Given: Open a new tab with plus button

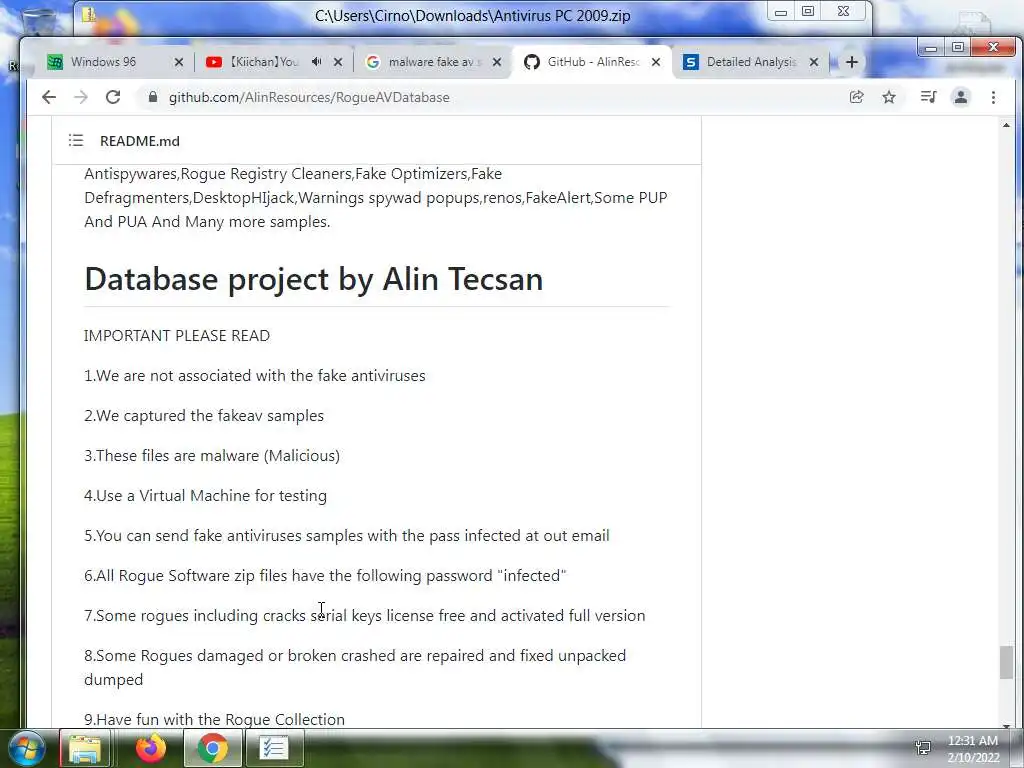Looking at the screenshot, I should (x=852, y=62).
